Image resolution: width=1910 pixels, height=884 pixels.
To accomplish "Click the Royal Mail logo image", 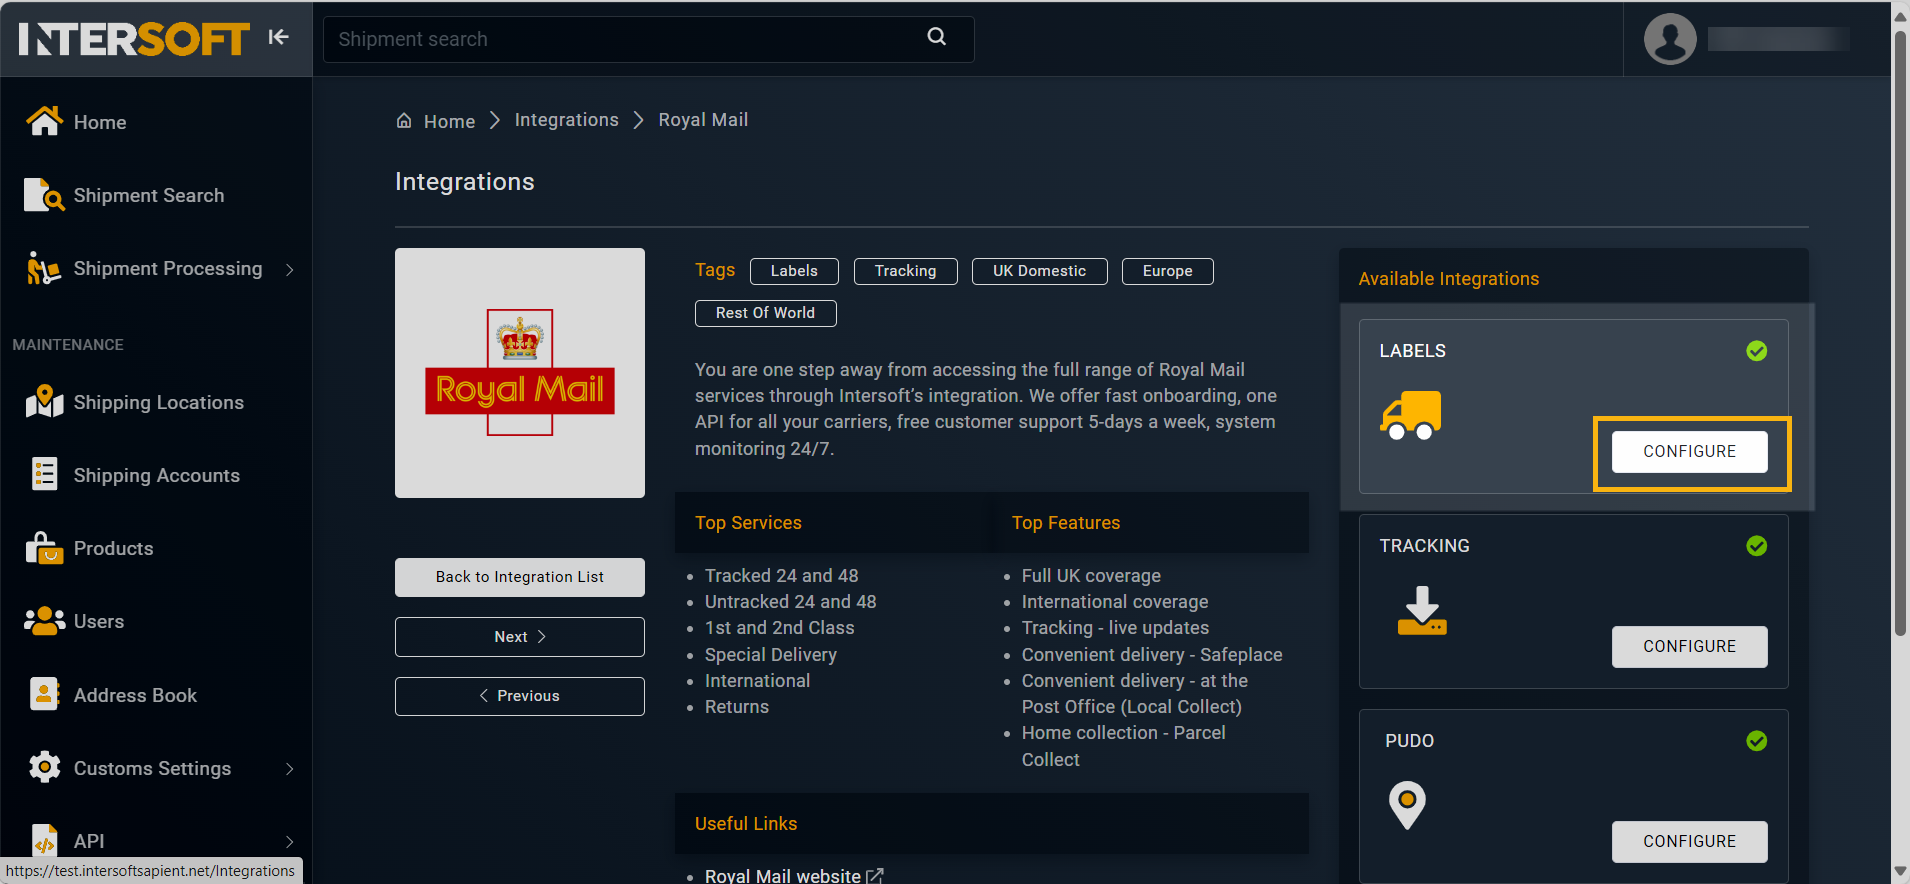I will coord(520,373).
